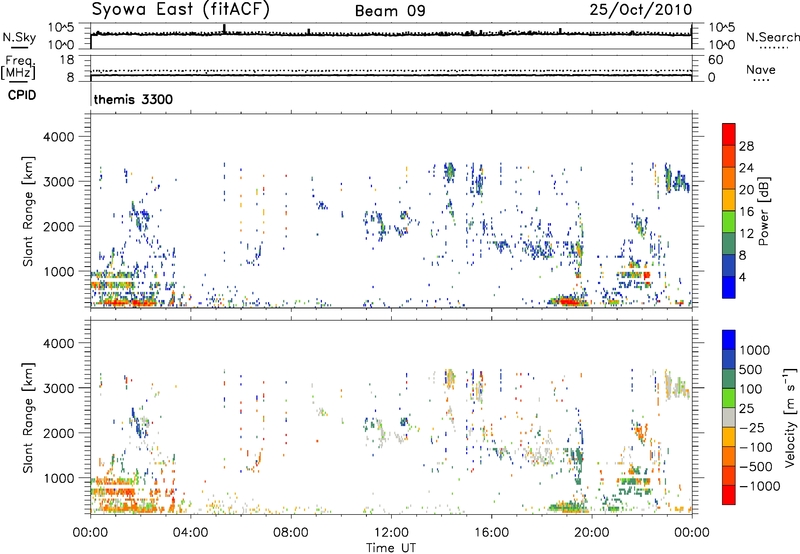
Task: Click the 'Power [dB]' colorbar label
Action: [763, 211]
